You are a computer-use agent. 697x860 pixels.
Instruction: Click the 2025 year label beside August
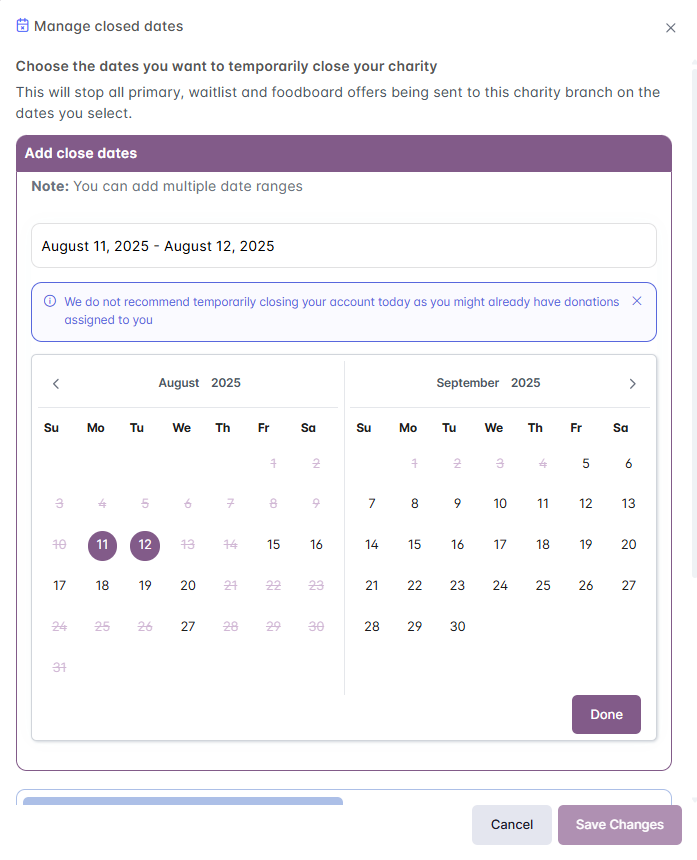[226, 383]
